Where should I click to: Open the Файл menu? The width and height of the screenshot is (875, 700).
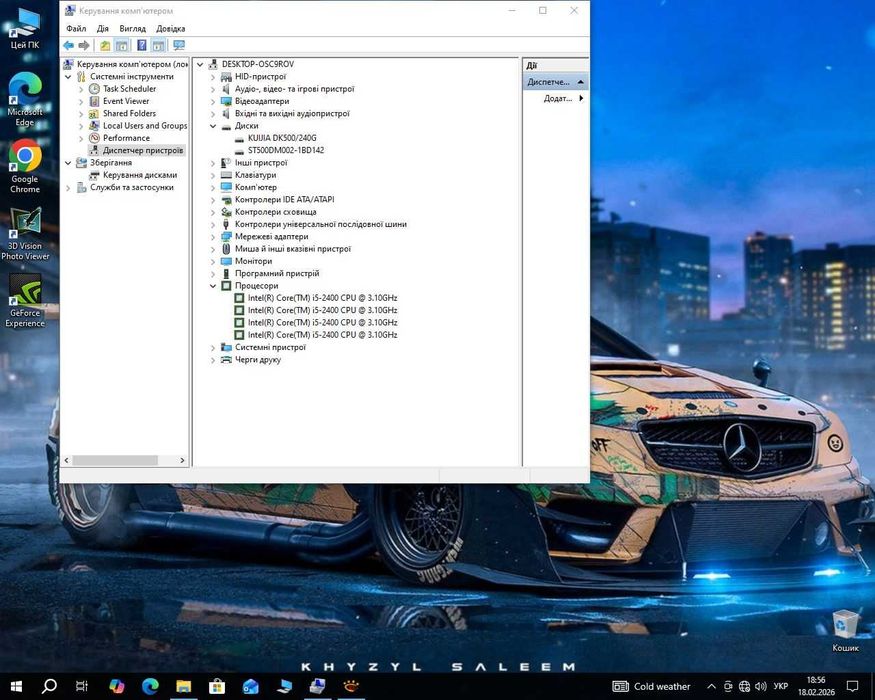point(76,28)
